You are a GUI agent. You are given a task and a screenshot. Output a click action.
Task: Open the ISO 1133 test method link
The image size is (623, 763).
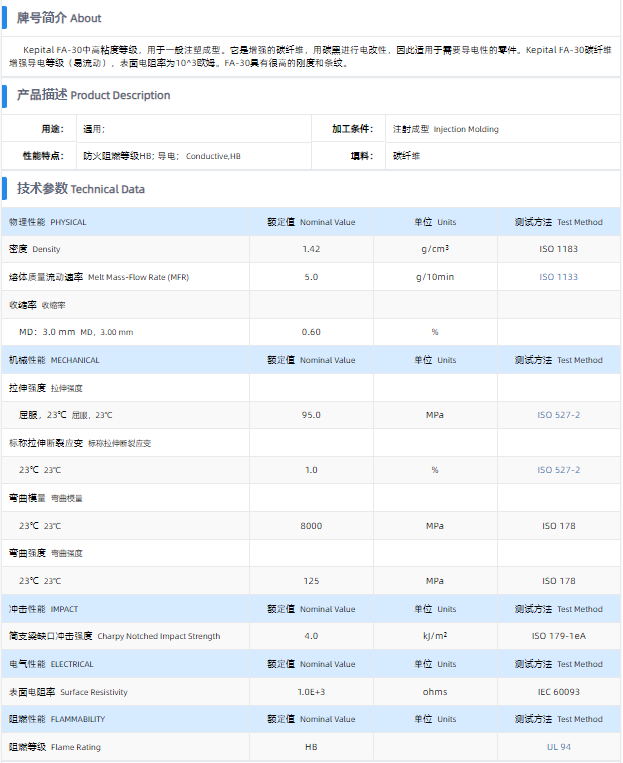coord(559,277)
